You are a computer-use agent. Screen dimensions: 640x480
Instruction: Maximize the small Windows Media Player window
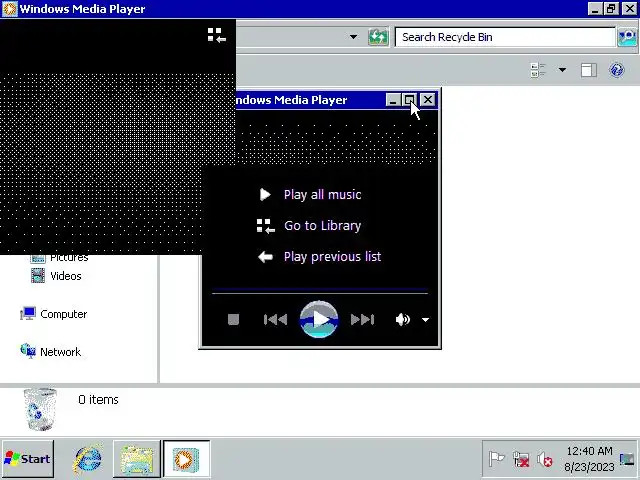point(409,100)
